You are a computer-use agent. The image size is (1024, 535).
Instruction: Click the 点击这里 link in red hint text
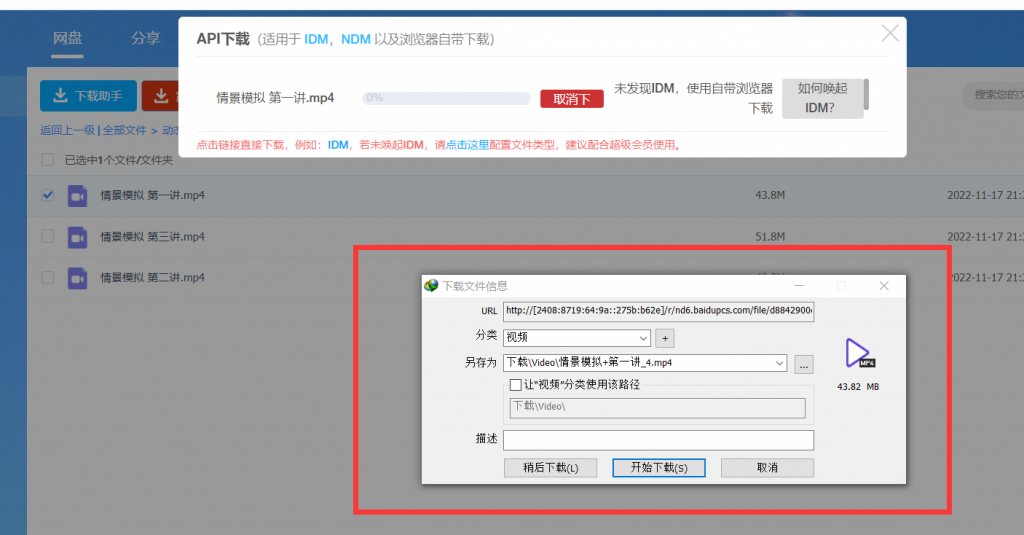[467, 145]
